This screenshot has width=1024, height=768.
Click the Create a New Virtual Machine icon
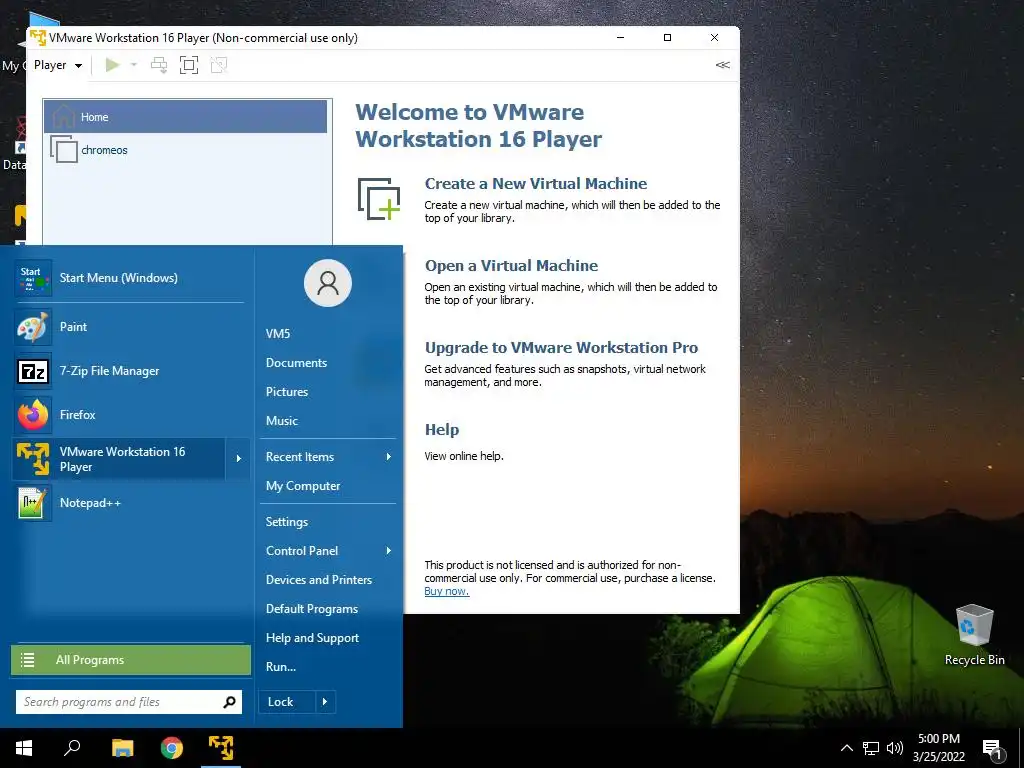(x=379, y=199)
